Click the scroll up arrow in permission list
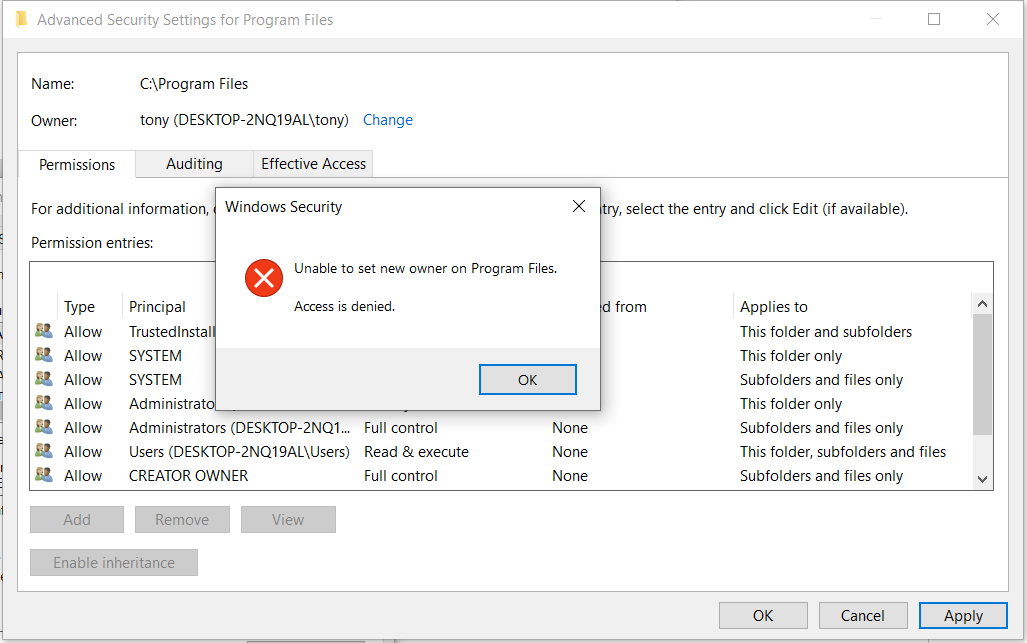Image resolution: width=1027 pixels, height=643 pixels. click(982, 304)
